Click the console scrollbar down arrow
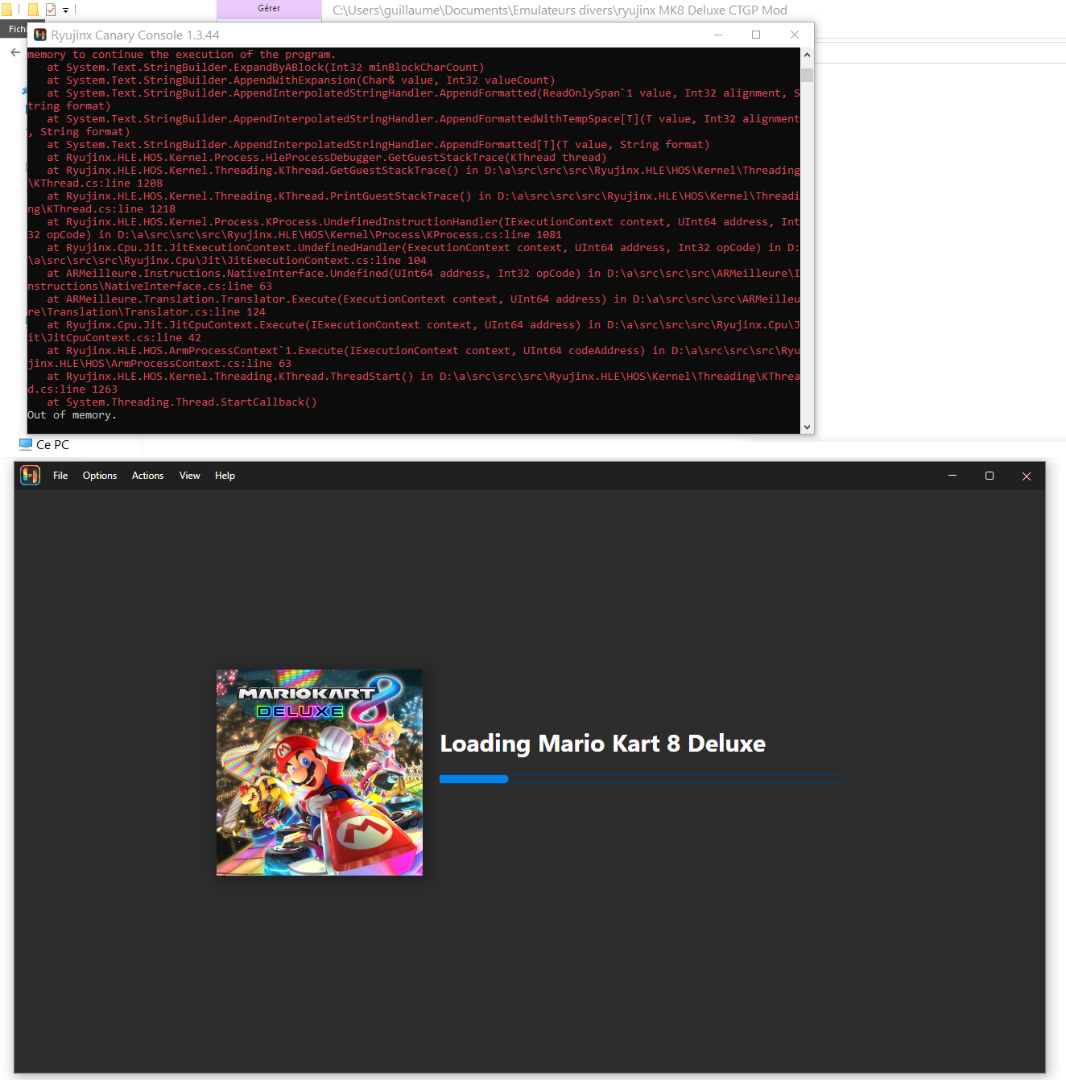1066x1080 pixels. coord(807,427)
